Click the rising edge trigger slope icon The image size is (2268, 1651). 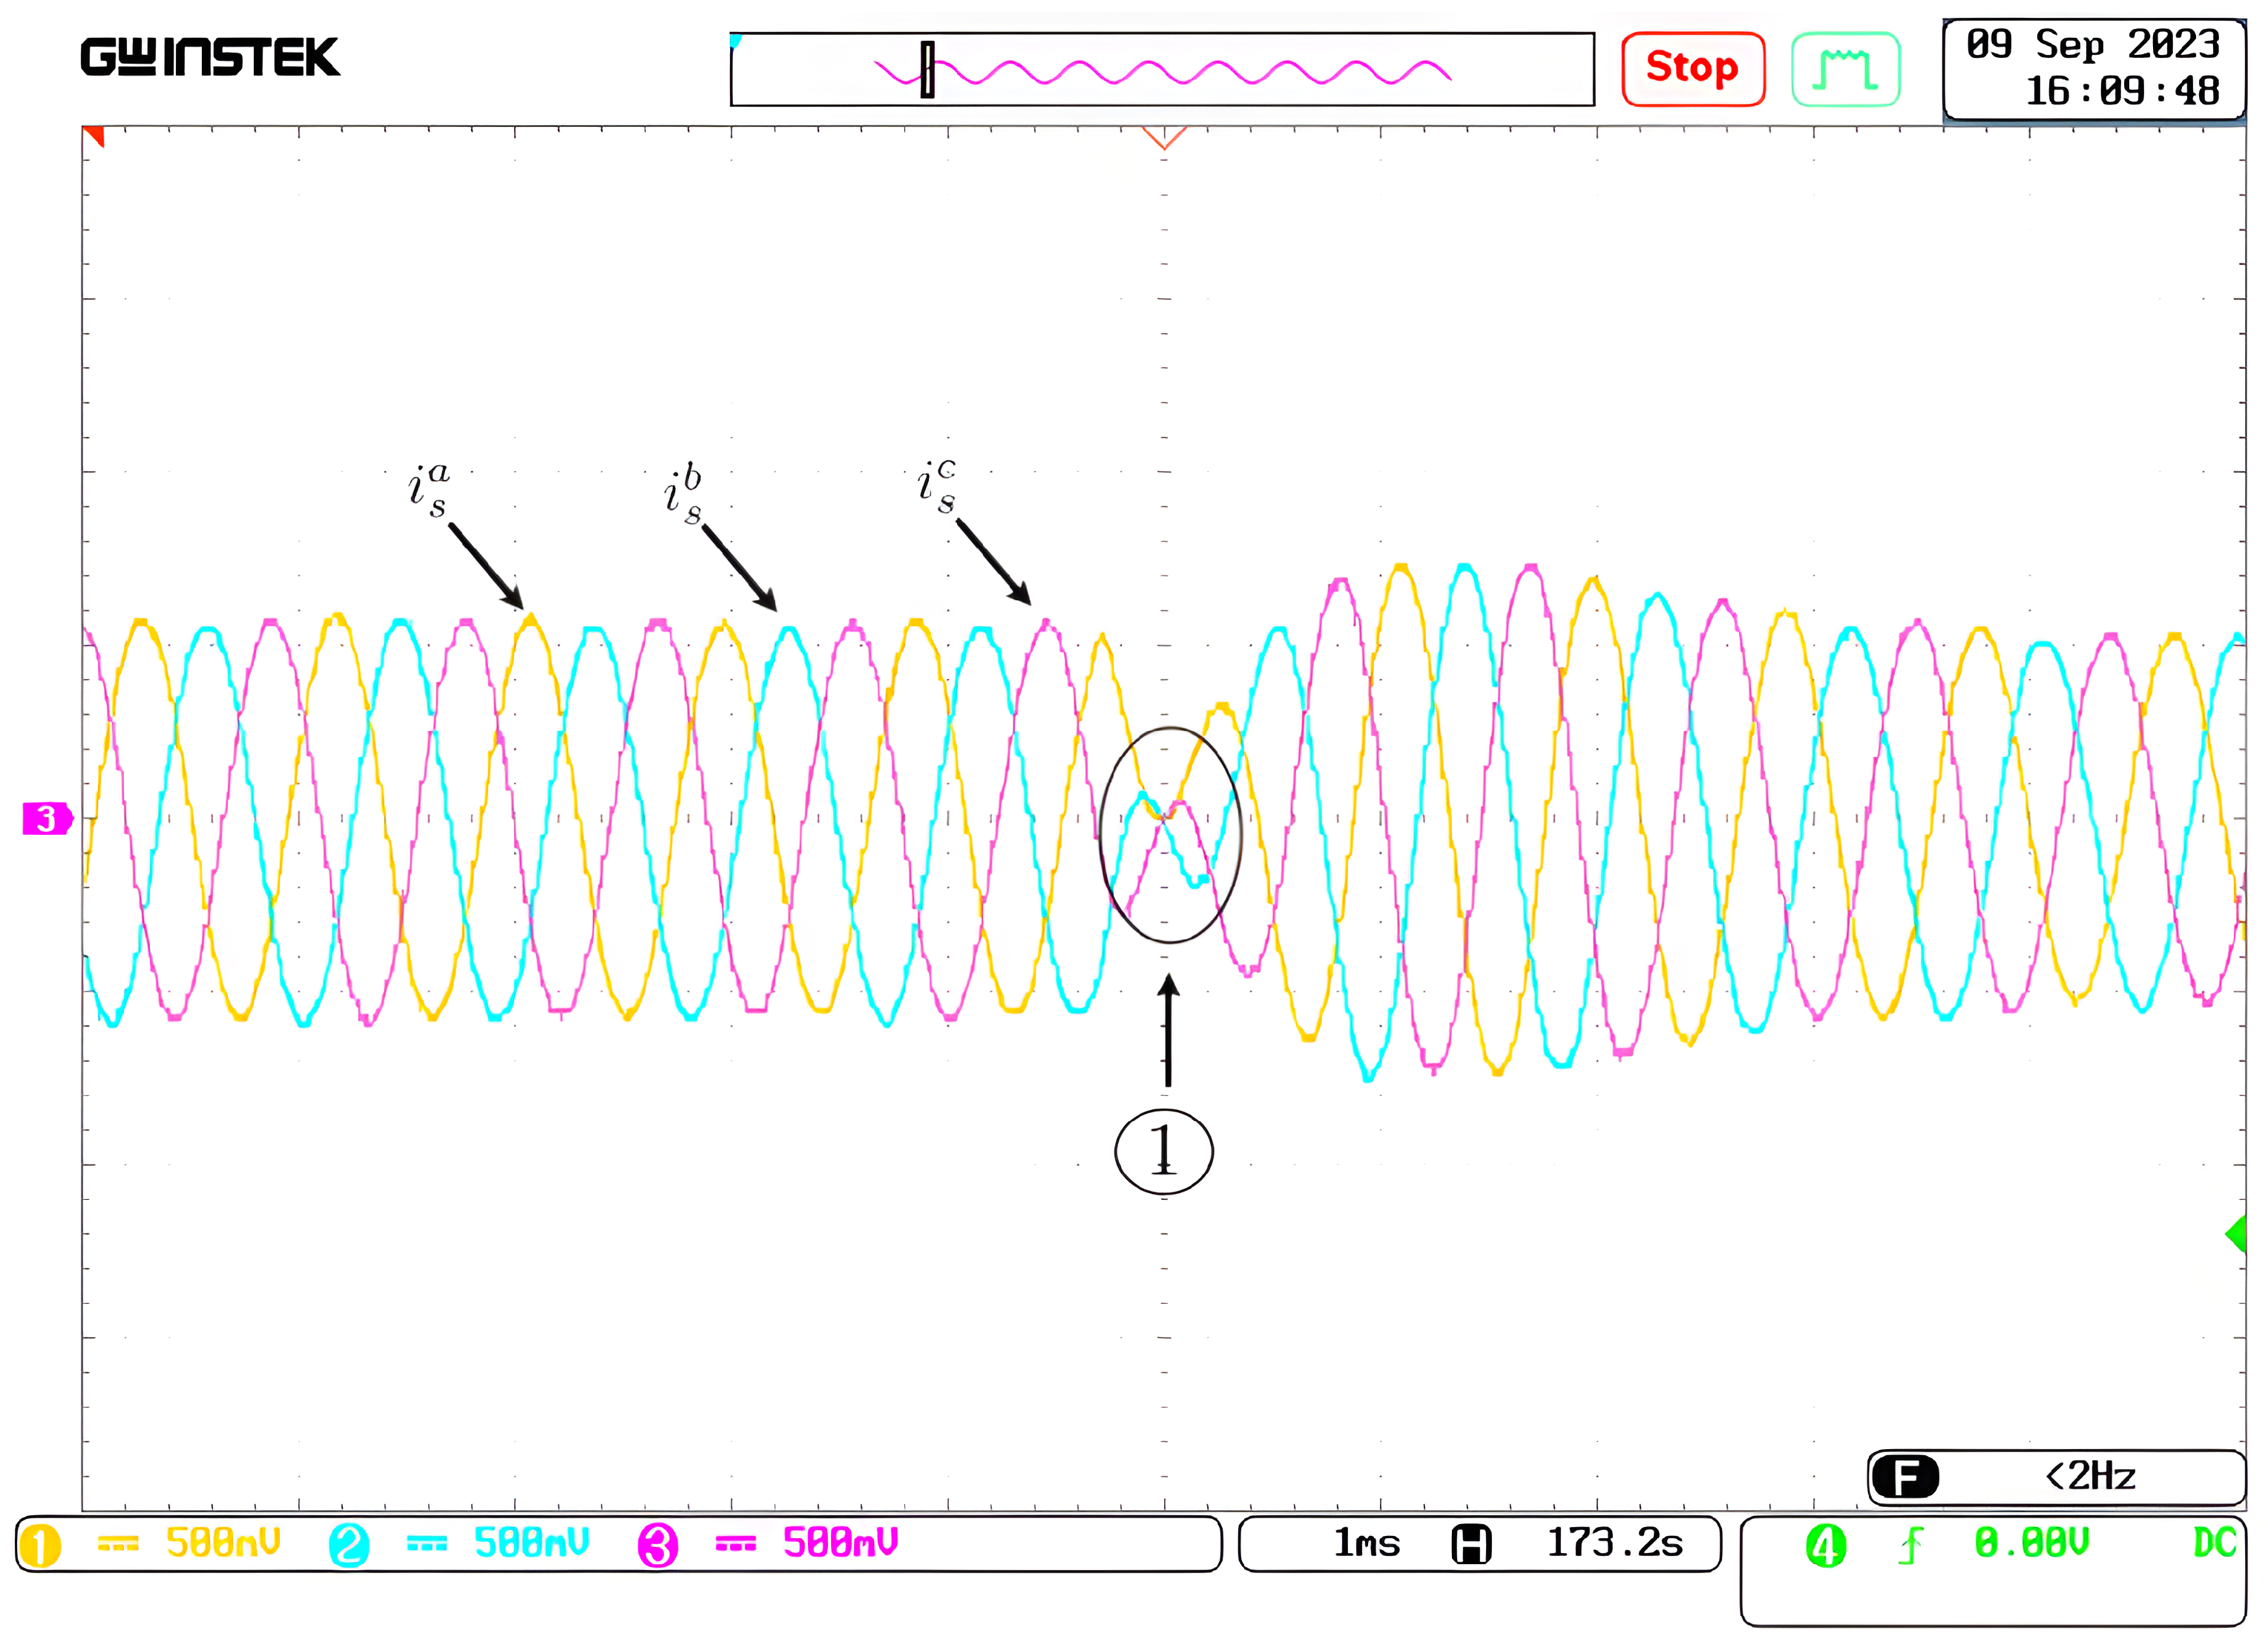coord(1910,1546)
